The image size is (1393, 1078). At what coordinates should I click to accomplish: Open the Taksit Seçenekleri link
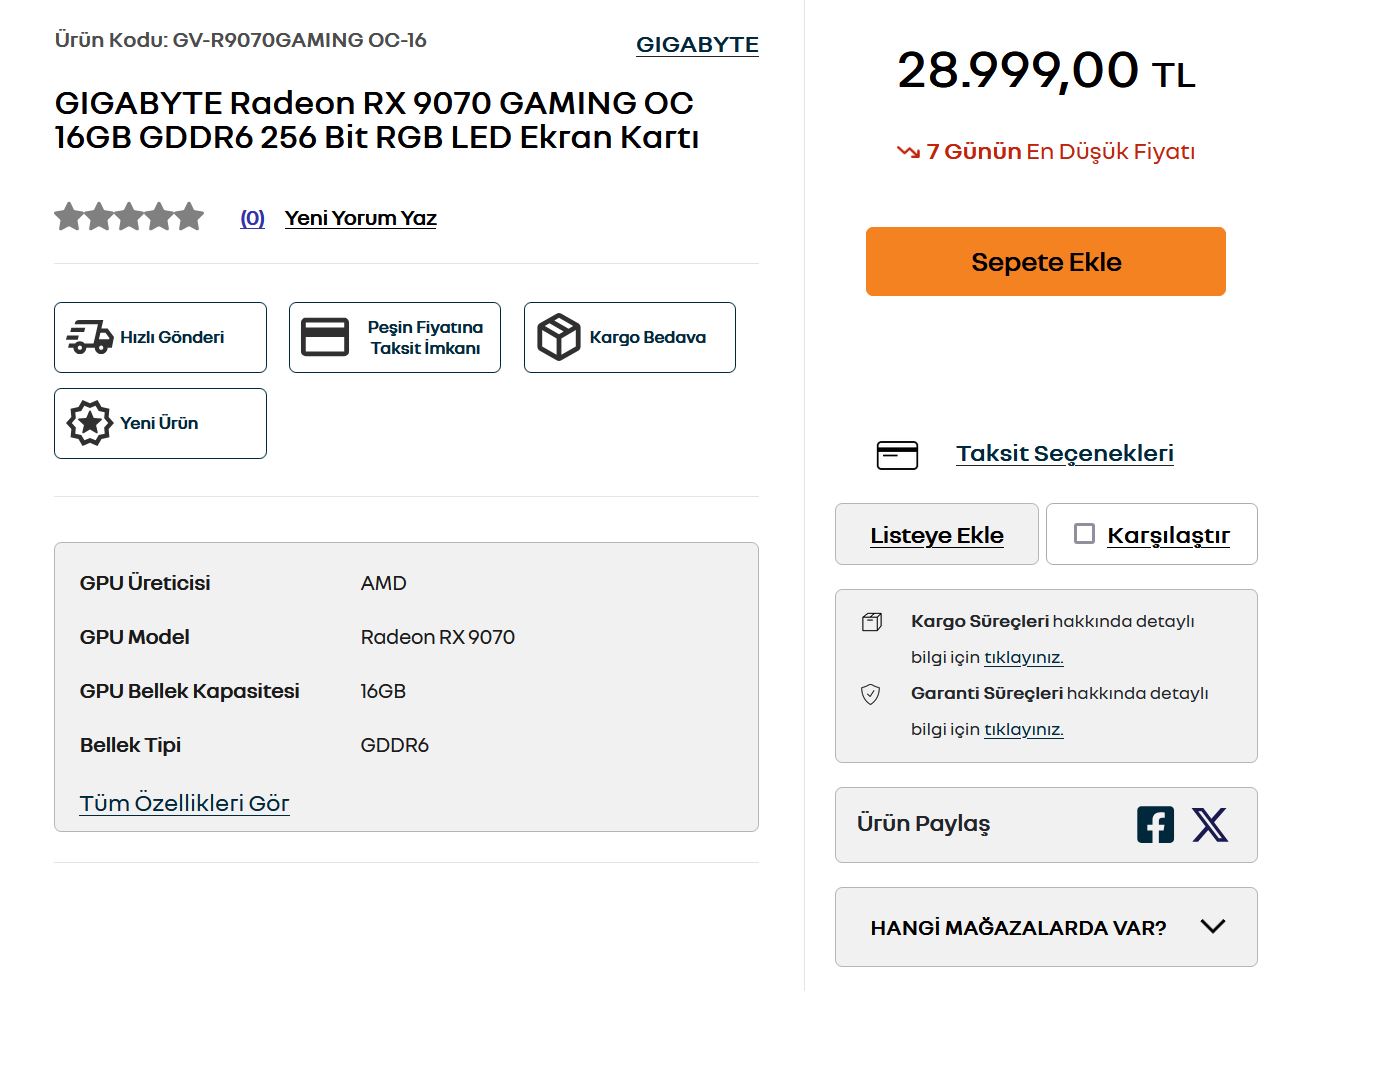1065,453
